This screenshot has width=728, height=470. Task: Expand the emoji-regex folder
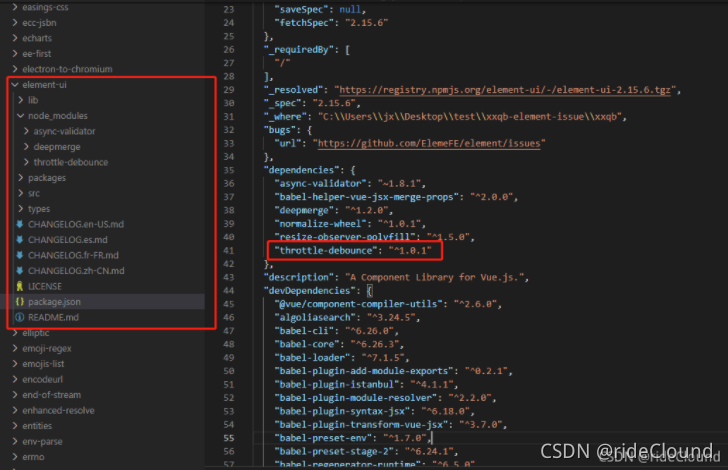point(15,348)
